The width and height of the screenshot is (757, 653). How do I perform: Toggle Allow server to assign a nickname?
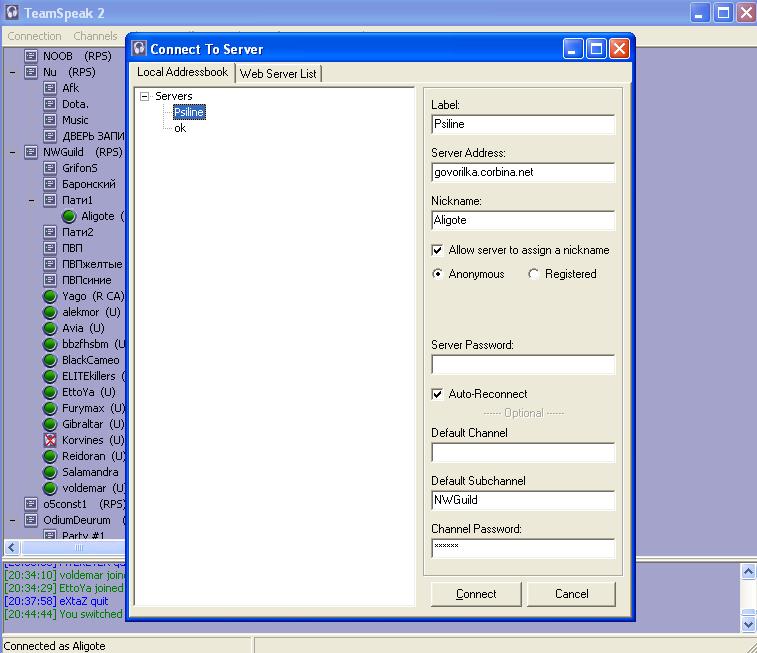point(437,250)
